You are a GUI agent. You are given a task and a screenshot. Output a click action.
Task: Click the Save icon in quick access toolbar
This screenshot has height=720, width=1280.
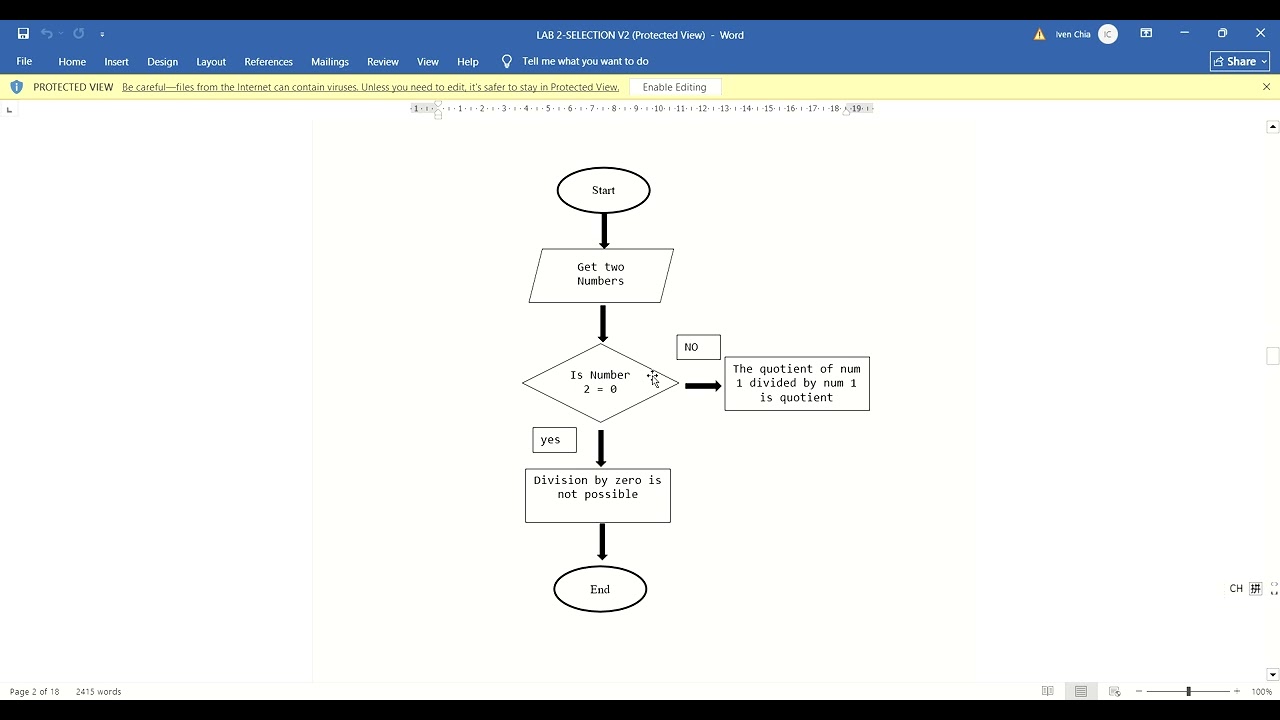coord(23,34)
